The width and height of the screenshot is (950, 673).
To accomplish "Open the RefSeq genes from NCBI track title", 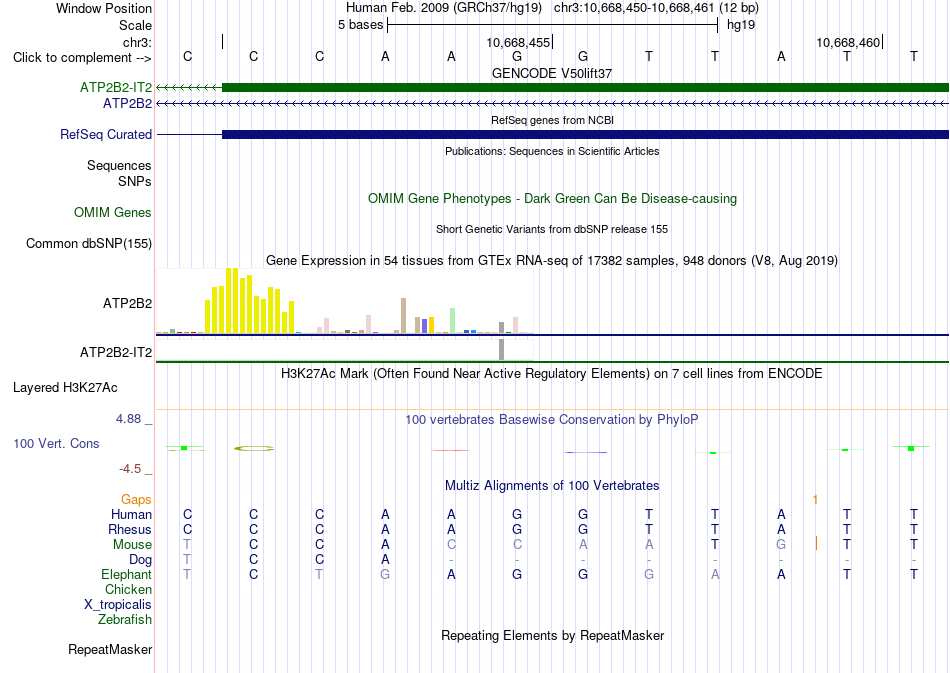I will click(x=552, y=120).
